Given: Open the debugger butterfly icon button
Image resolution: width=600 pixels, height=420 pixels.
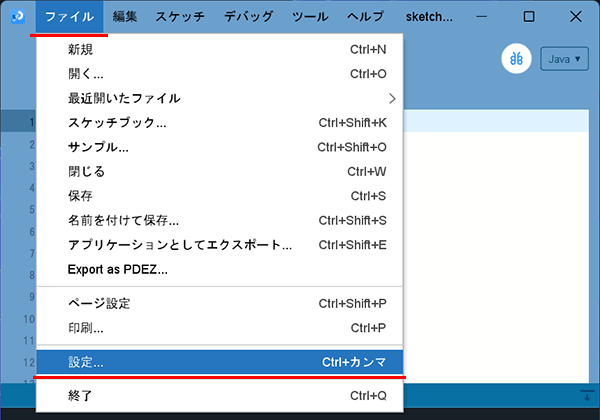Looking at the screenshot, I should 516,59.
